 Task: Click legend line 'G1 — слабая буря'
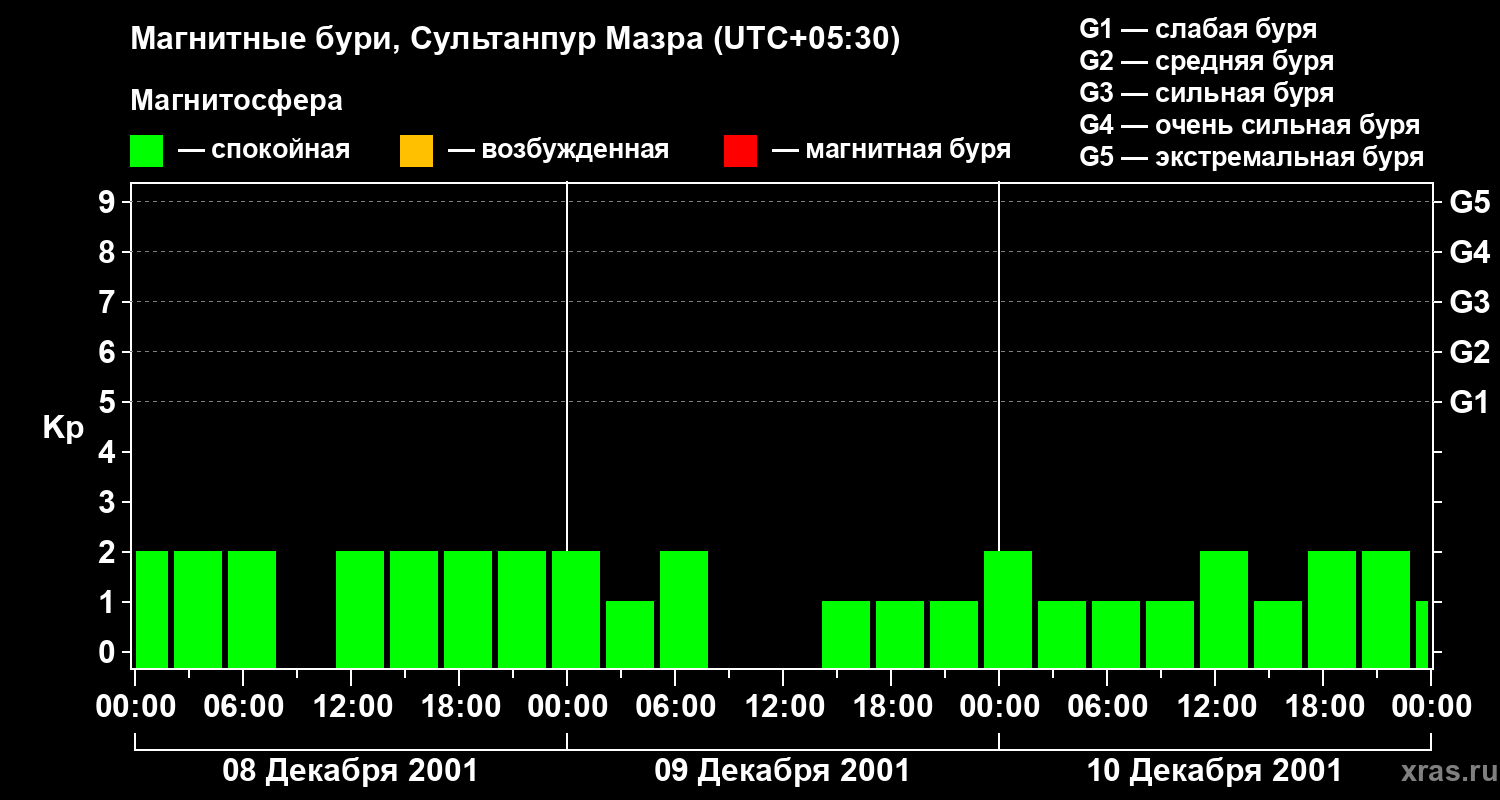coord(1198,29)
